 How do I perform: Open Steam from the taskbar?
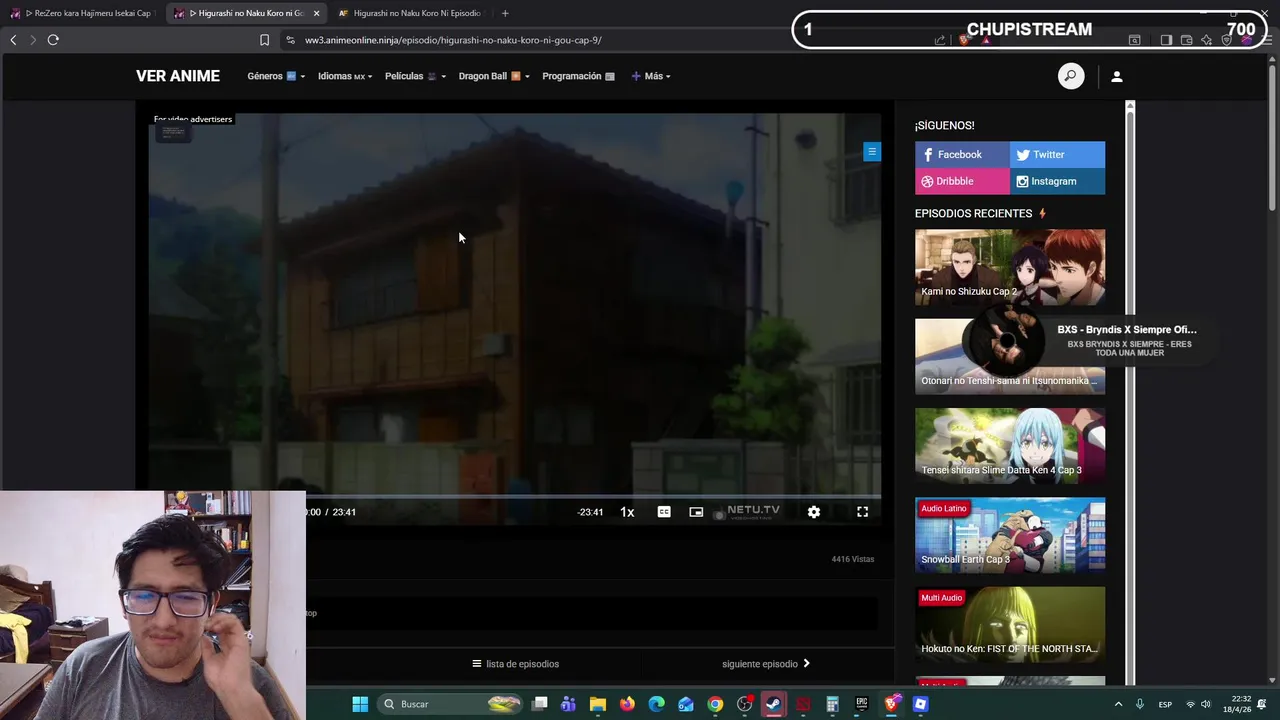pos(773,704)
